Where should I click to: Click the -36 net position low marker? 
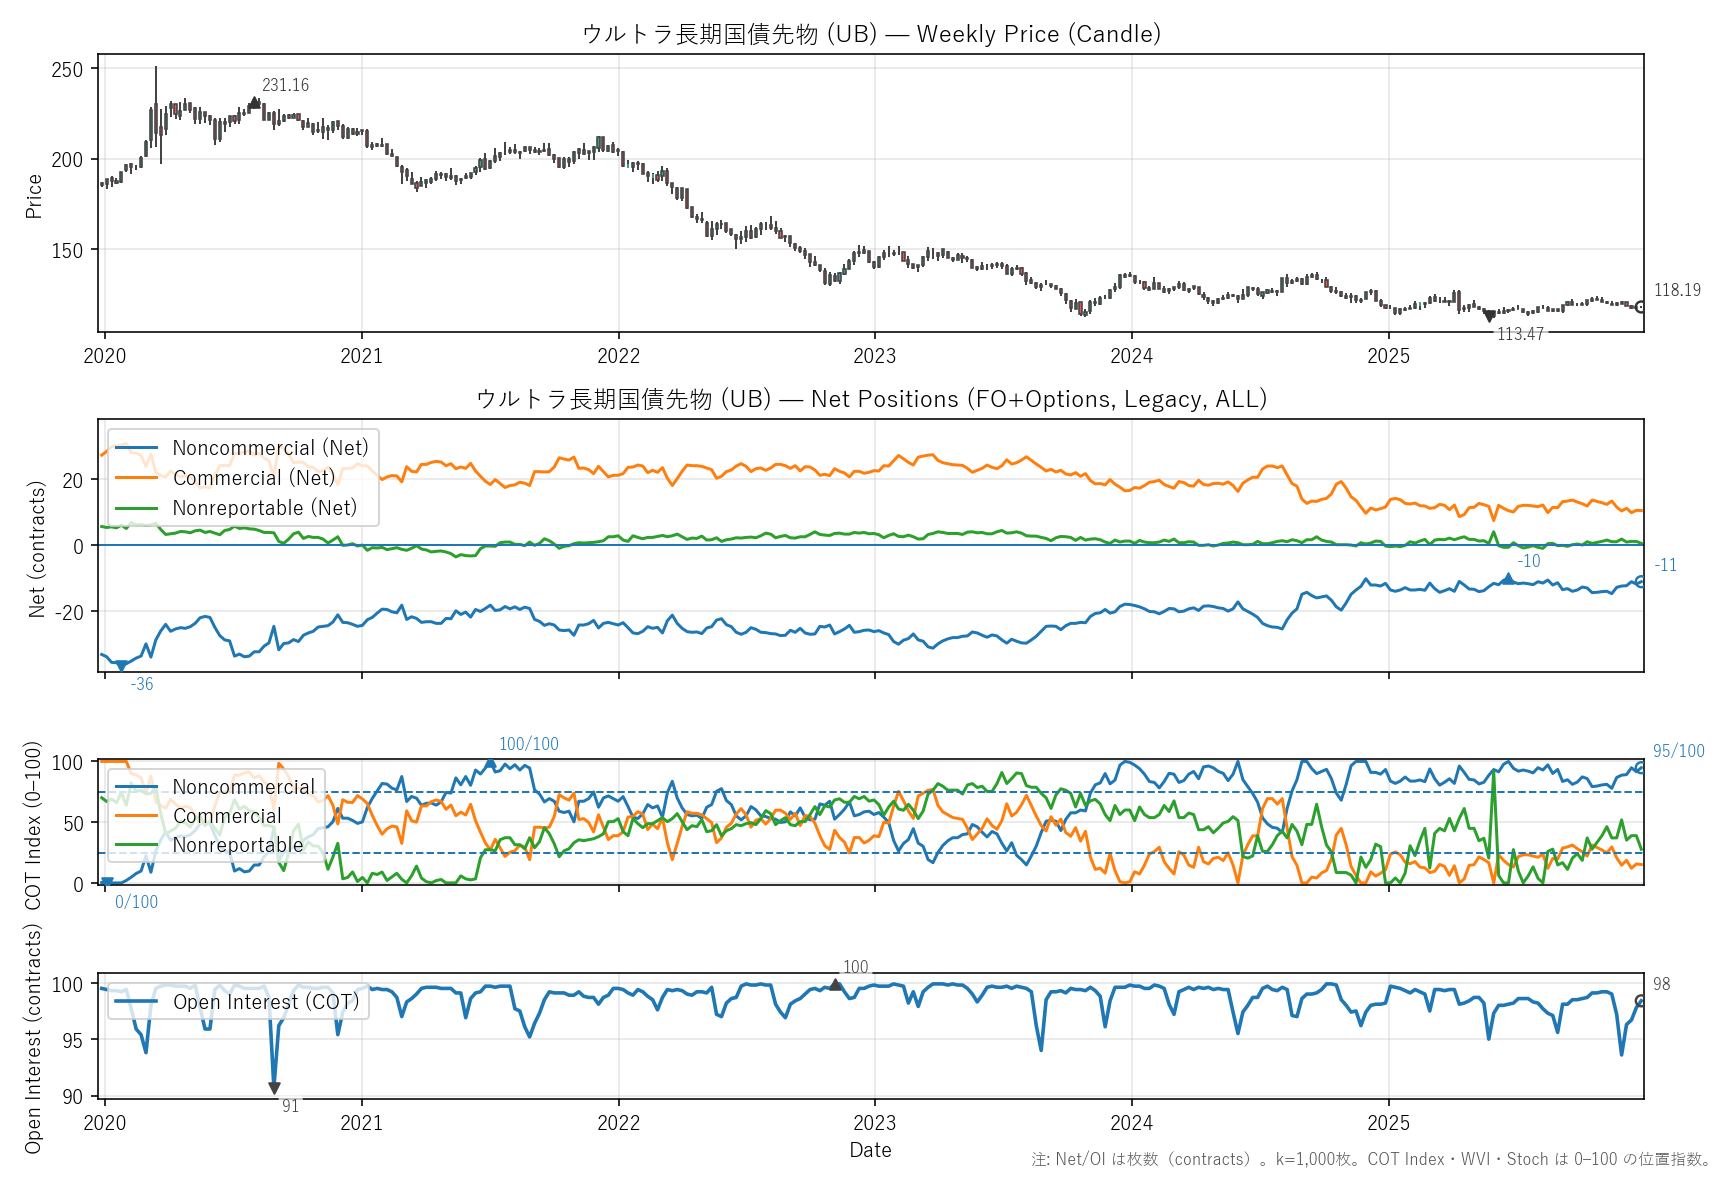point(122,665)
